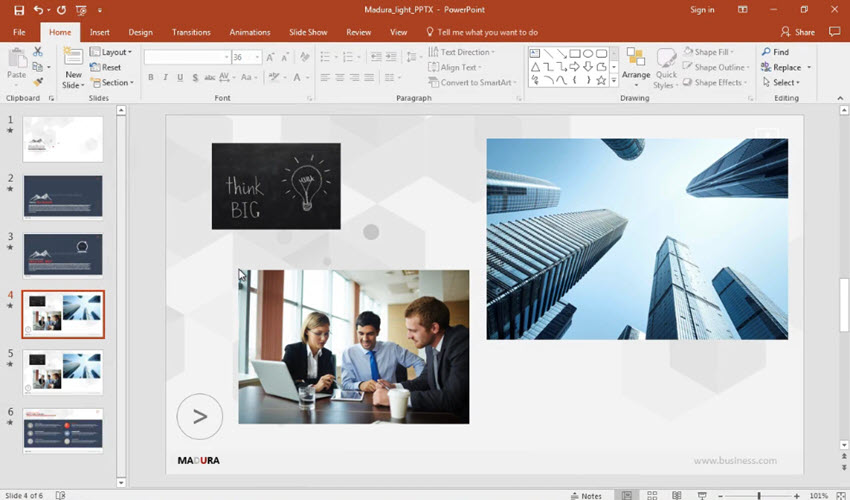Start Slide Show from status bar icon

coord(703,495)
